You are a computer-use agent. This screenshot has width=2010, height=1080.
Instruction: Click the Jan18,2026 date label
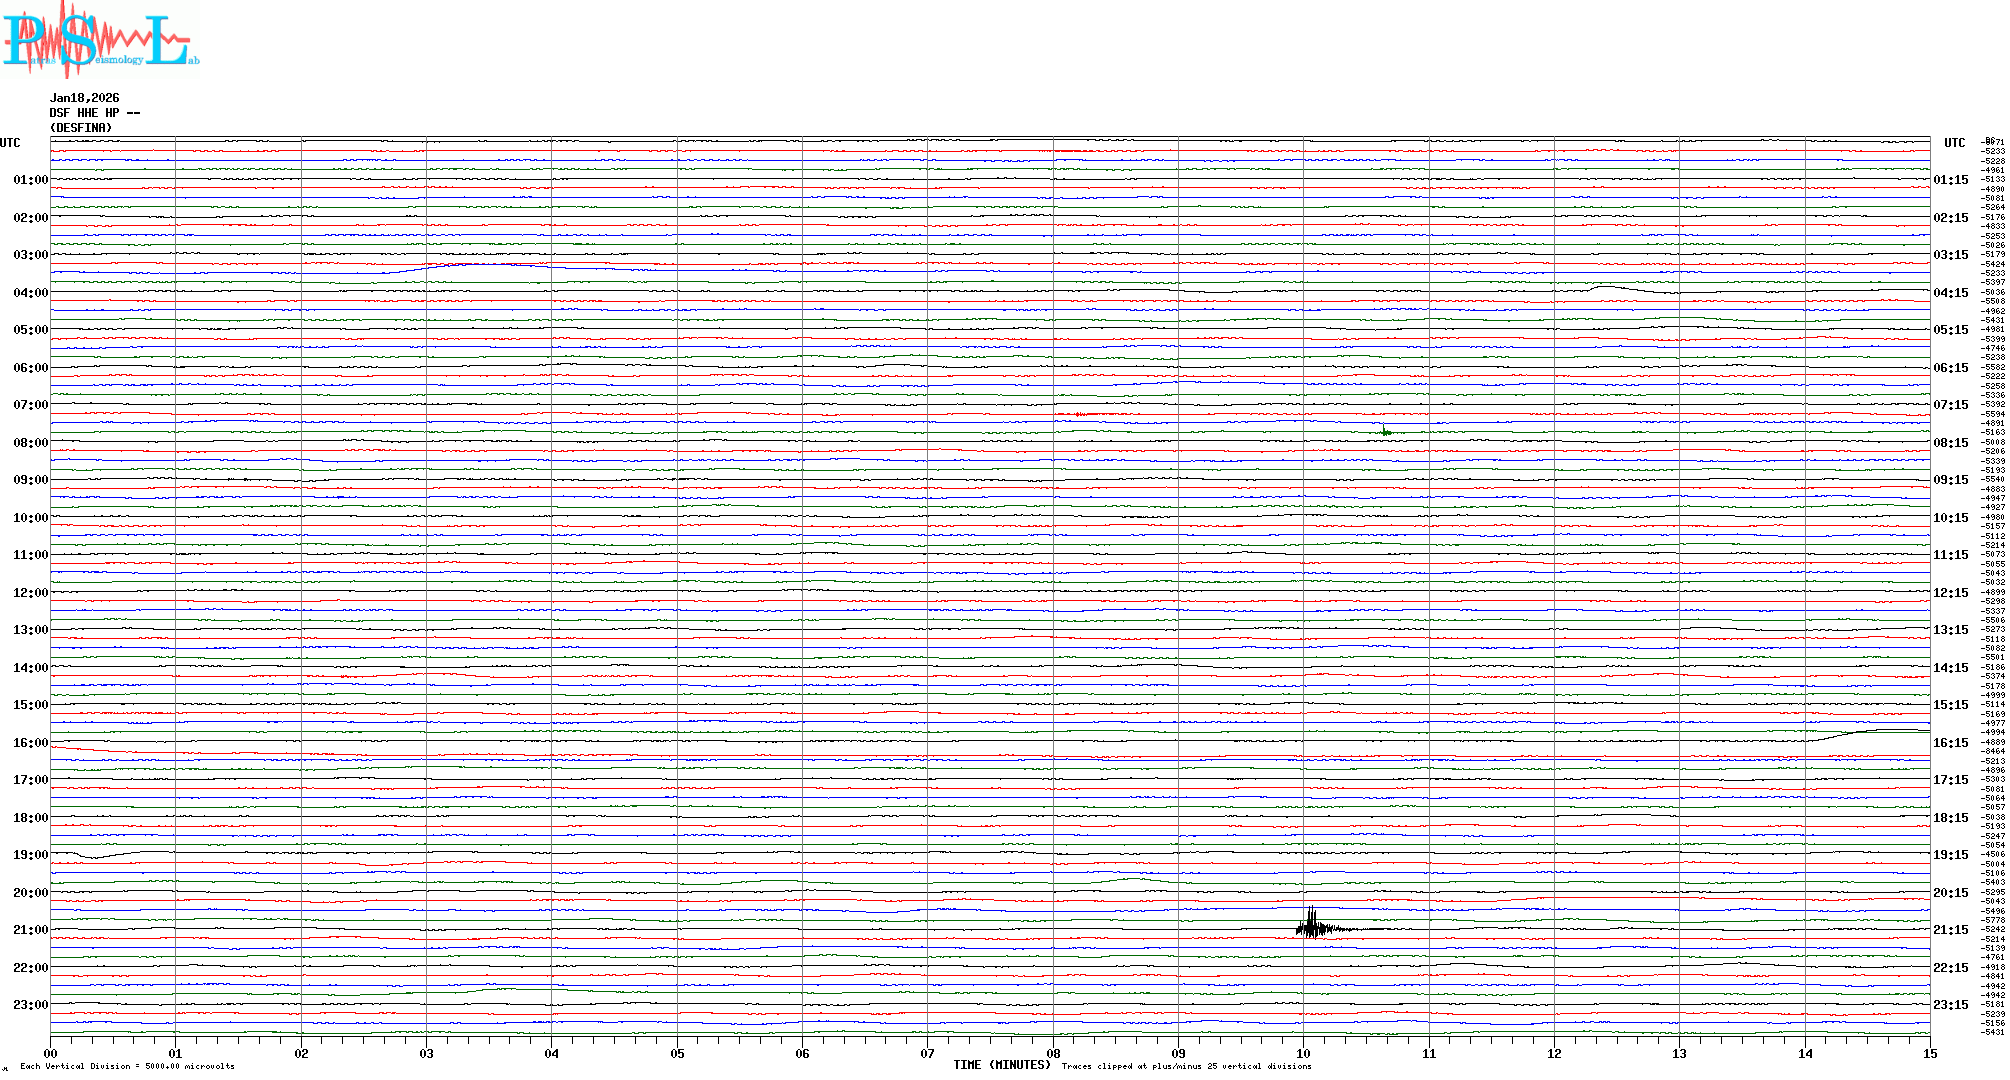84,98
